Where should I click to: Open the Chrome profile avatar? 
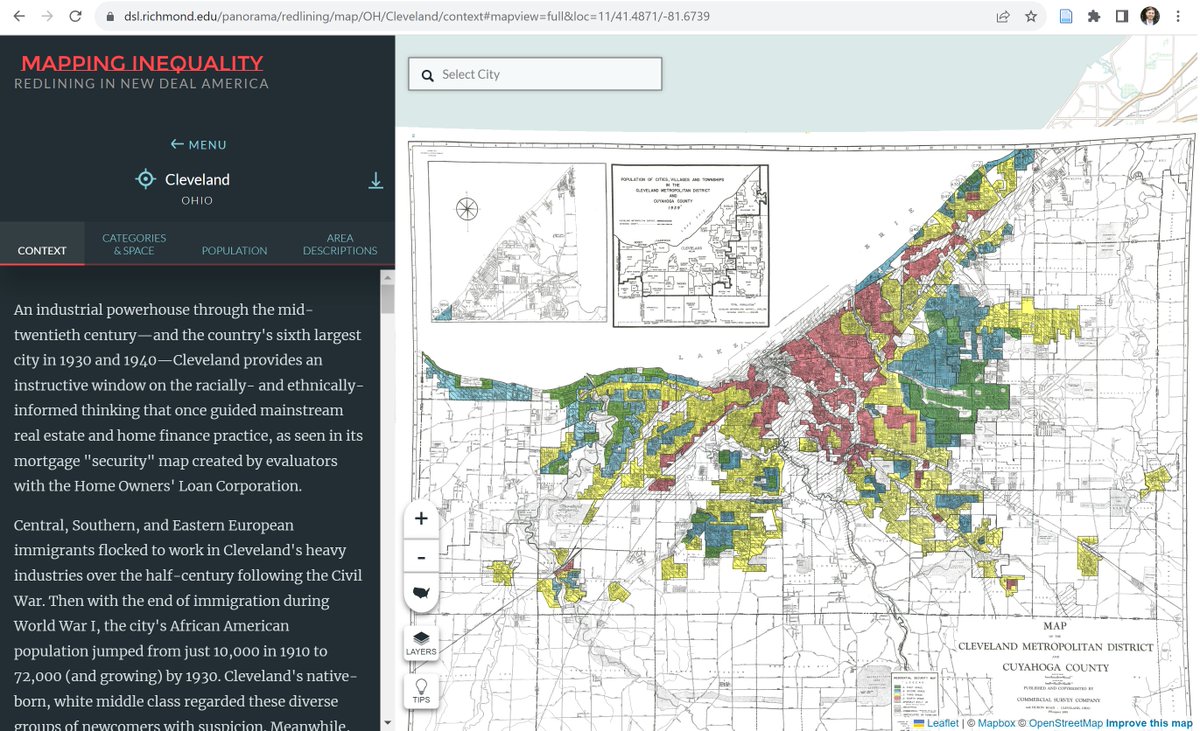pyautogui.click(x=1150, y=17)
